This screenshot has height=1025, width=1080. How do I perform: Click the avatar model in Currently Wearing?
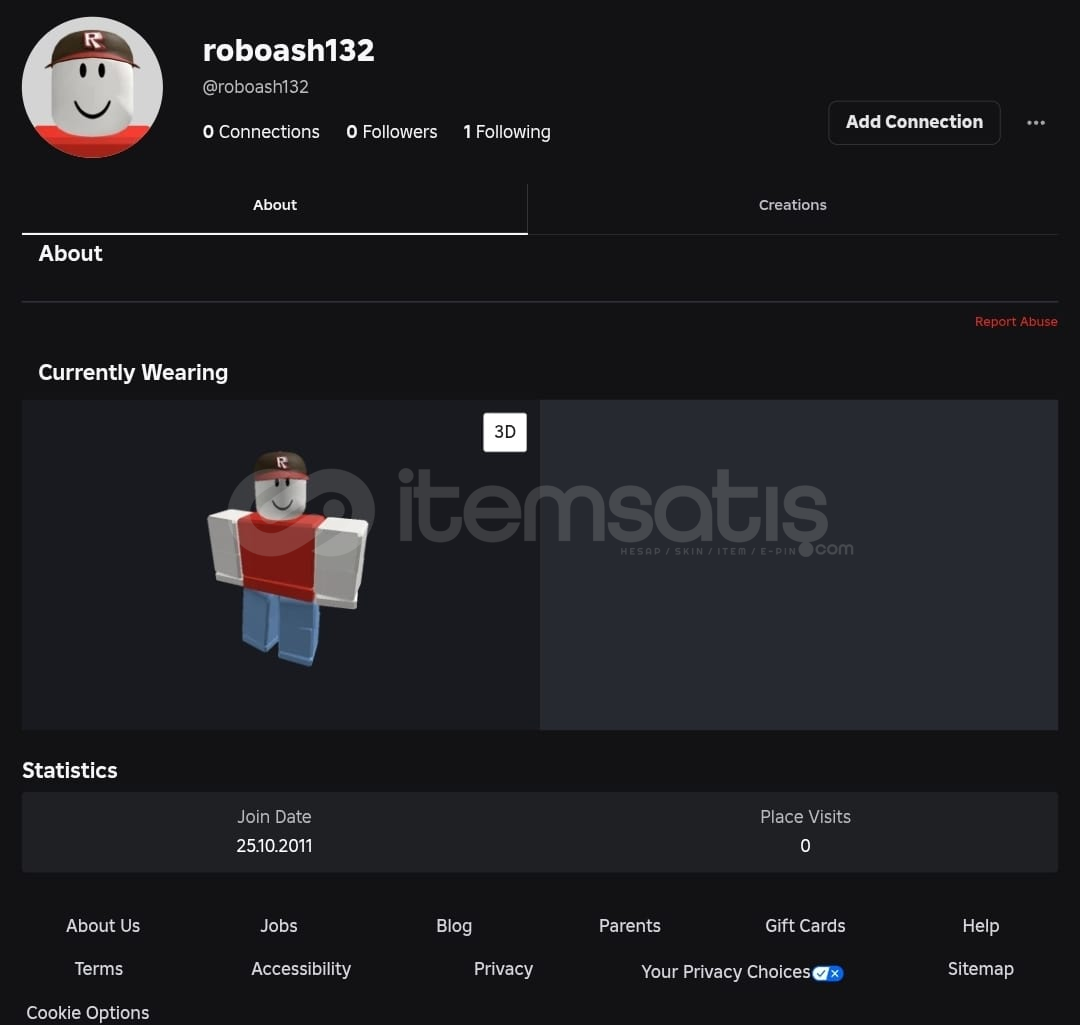pos(288,558)
